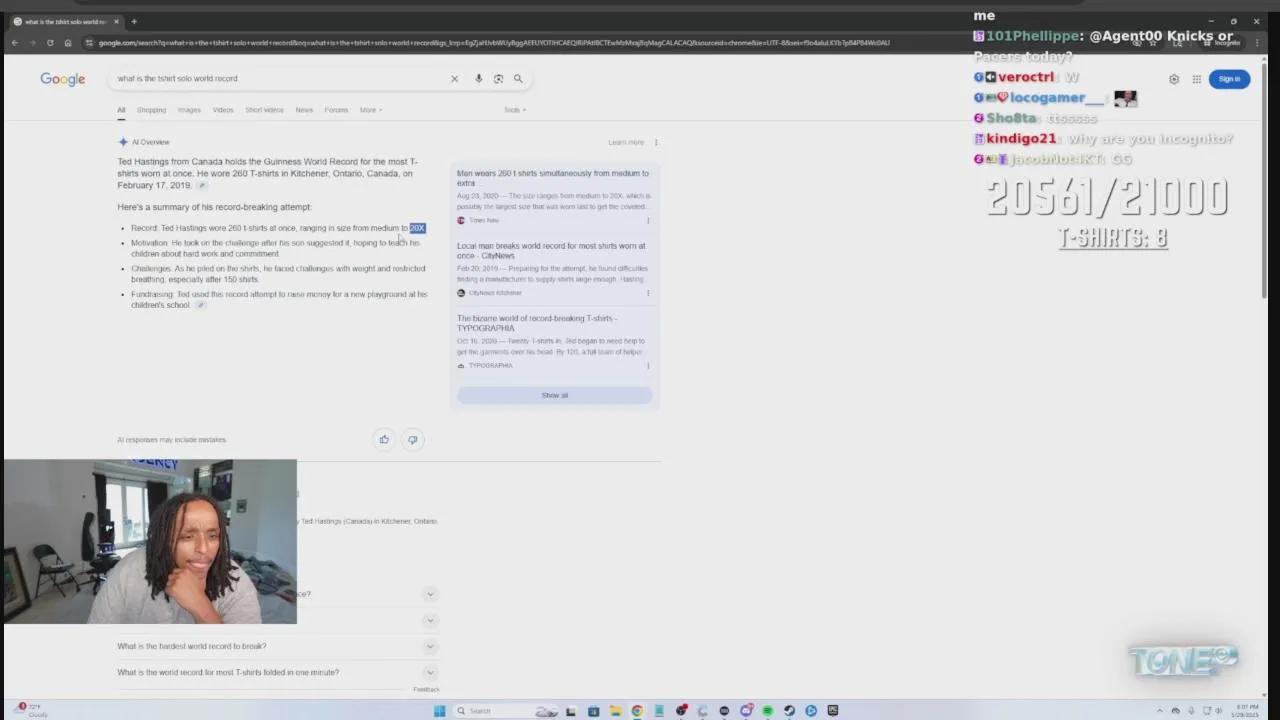Screen dimensions: 1280x720
Task: Open the Google apps grid
Action: click(x=1196, y=79)
